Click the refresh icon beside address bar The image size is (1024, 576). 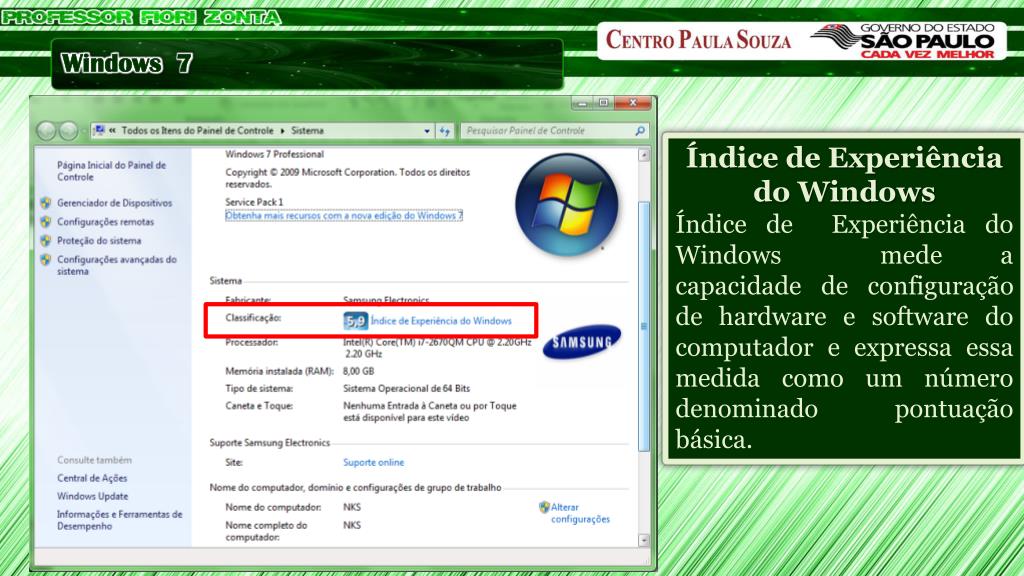[445, 131]
